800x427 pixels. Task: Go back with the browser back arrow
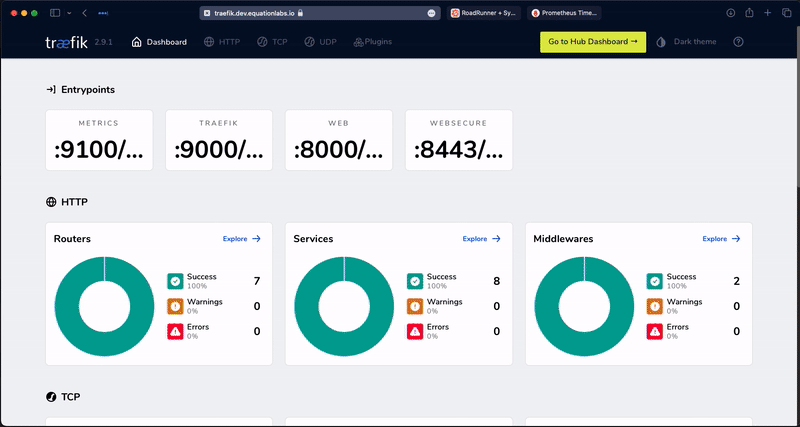pos(85,13)
